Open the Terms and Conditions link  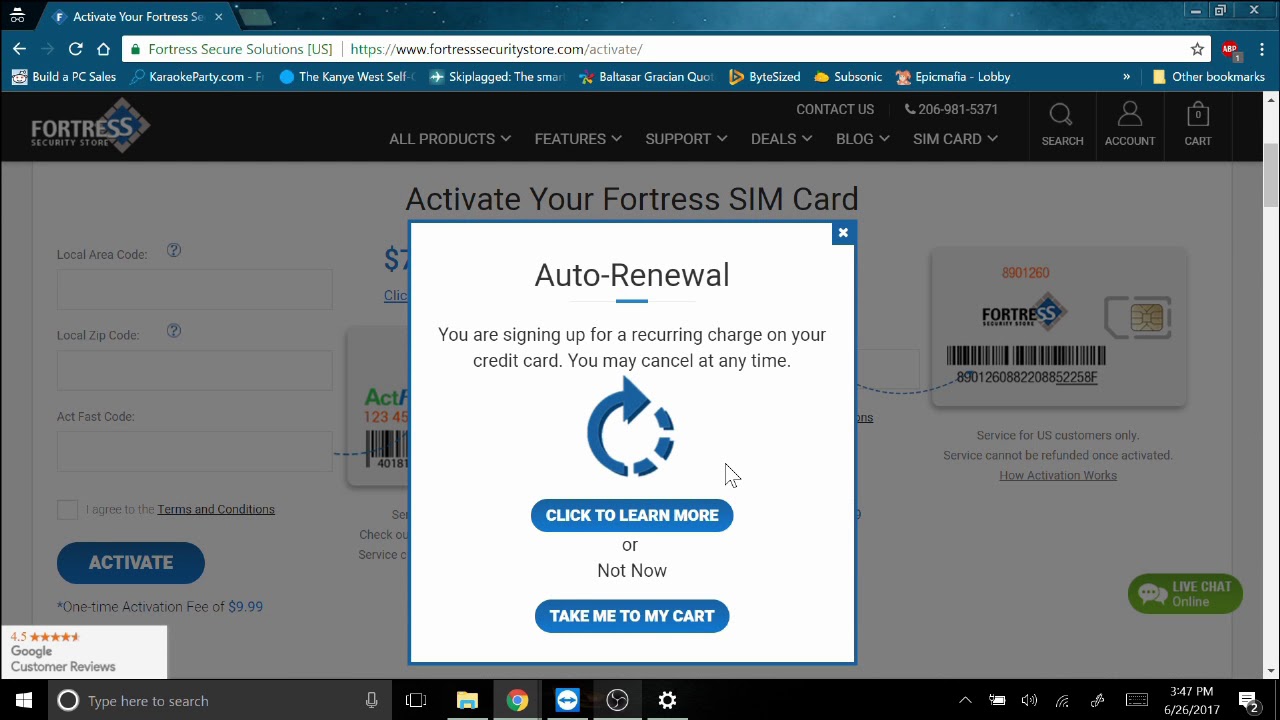(x=216, y=509)
